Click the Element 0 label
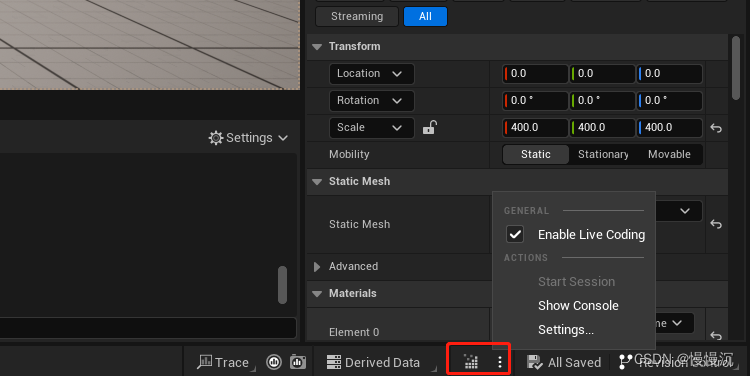The image size is (750, 376). coord(354,332)
